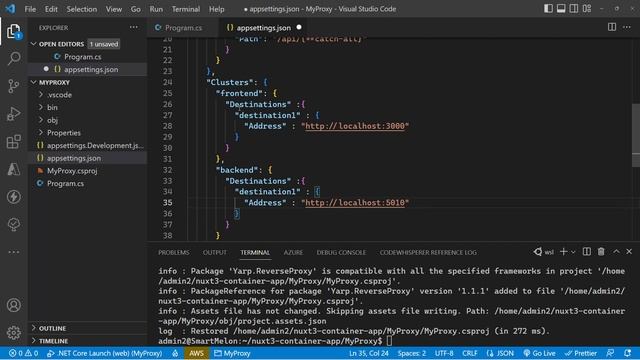Close the terminal panel

(629, 252)
